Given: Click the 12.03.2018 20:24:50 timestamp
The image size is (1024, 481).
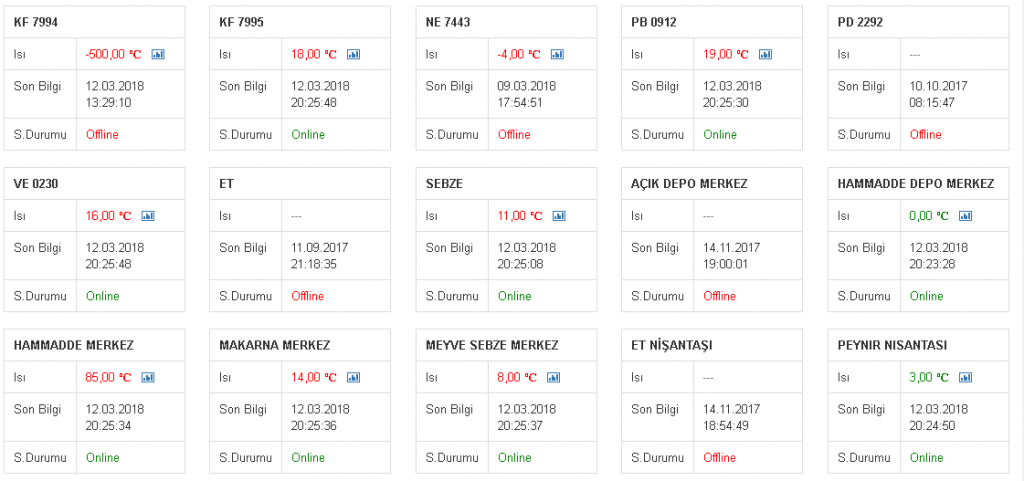Looking at the screenshot, I should (939, 416).
